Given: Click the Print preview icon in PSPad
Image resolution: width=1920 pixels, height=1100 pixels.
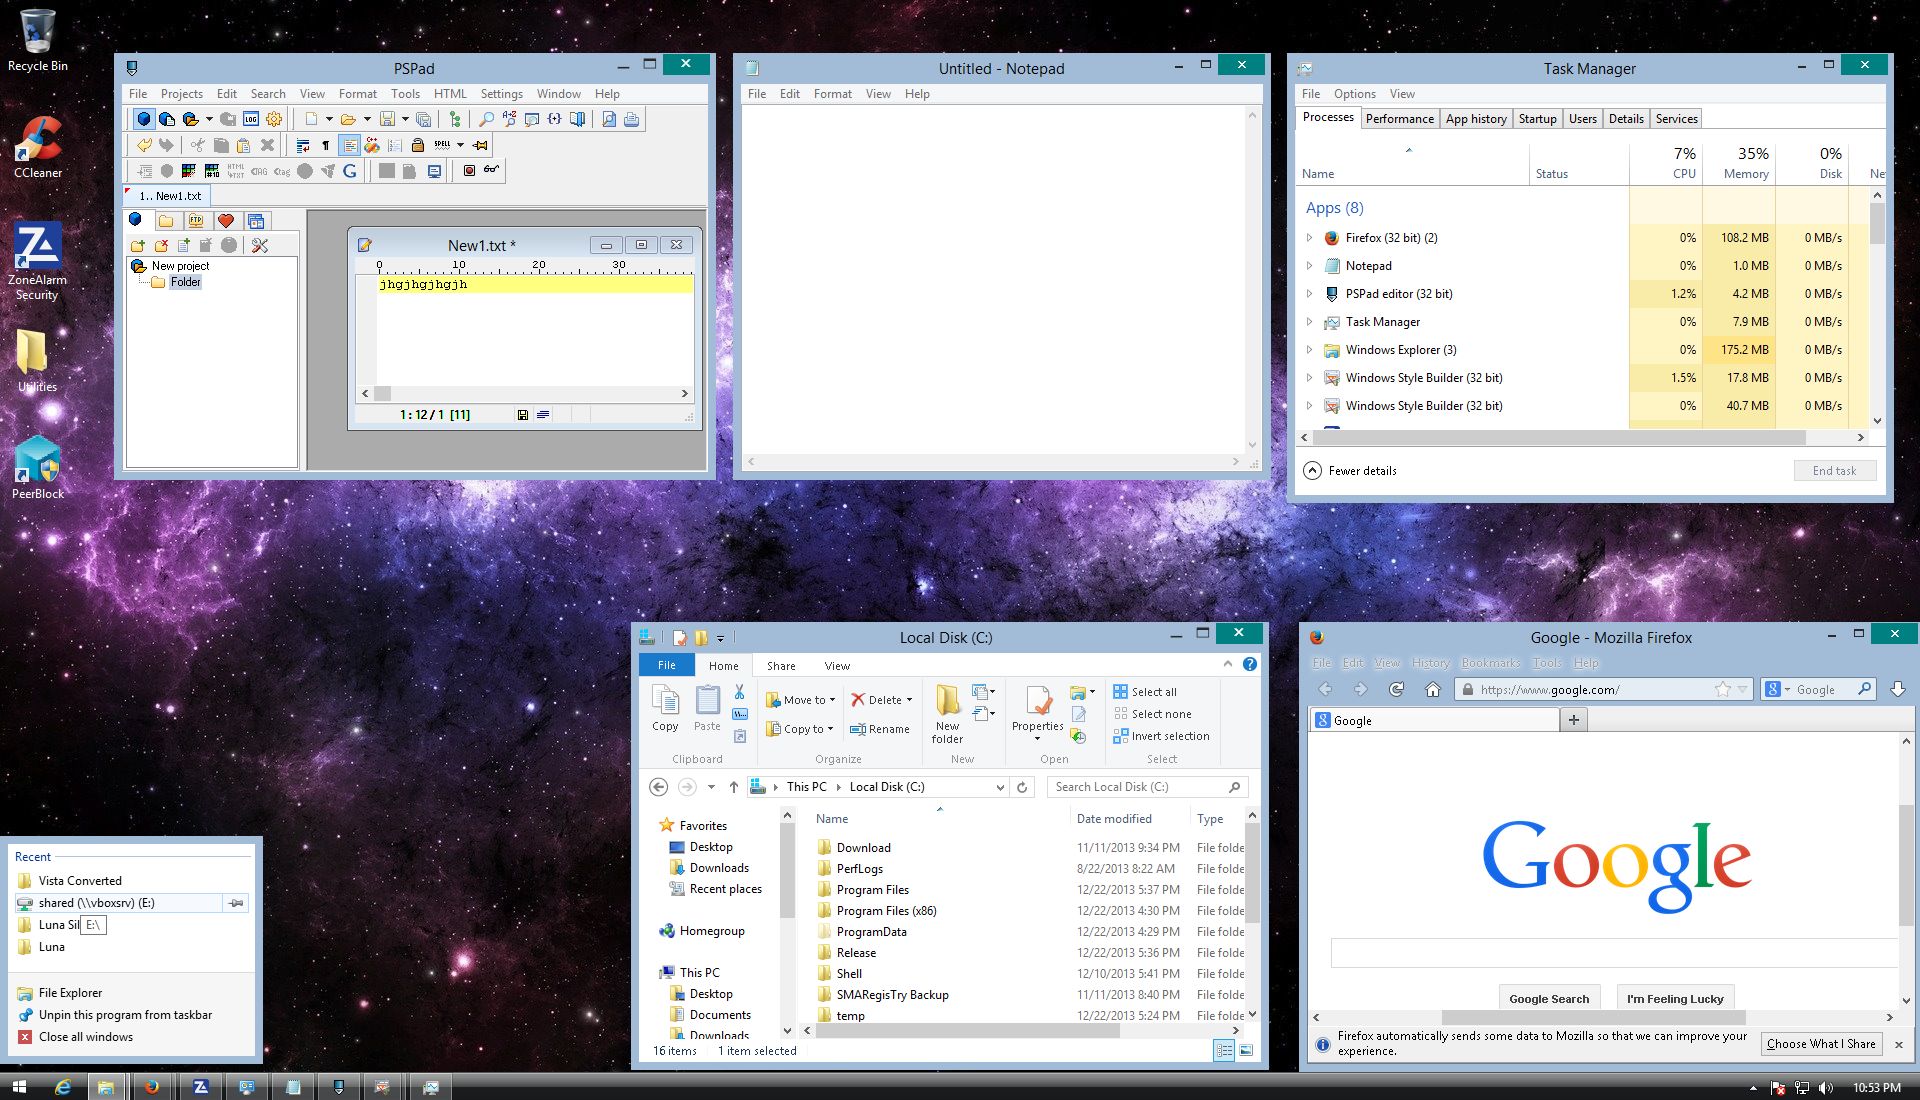Looking at the screenshot, I should [609, 119].
